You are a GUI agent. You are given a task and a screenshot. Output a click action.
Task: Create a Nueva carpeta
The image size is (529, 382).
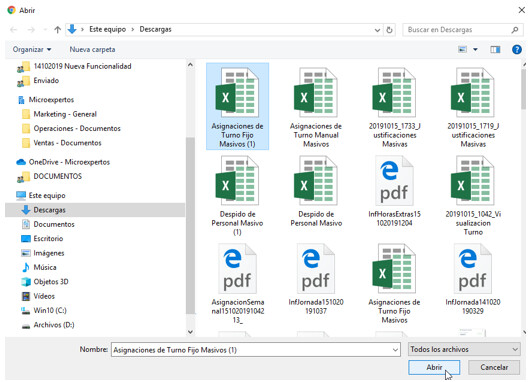click(92, 50)
